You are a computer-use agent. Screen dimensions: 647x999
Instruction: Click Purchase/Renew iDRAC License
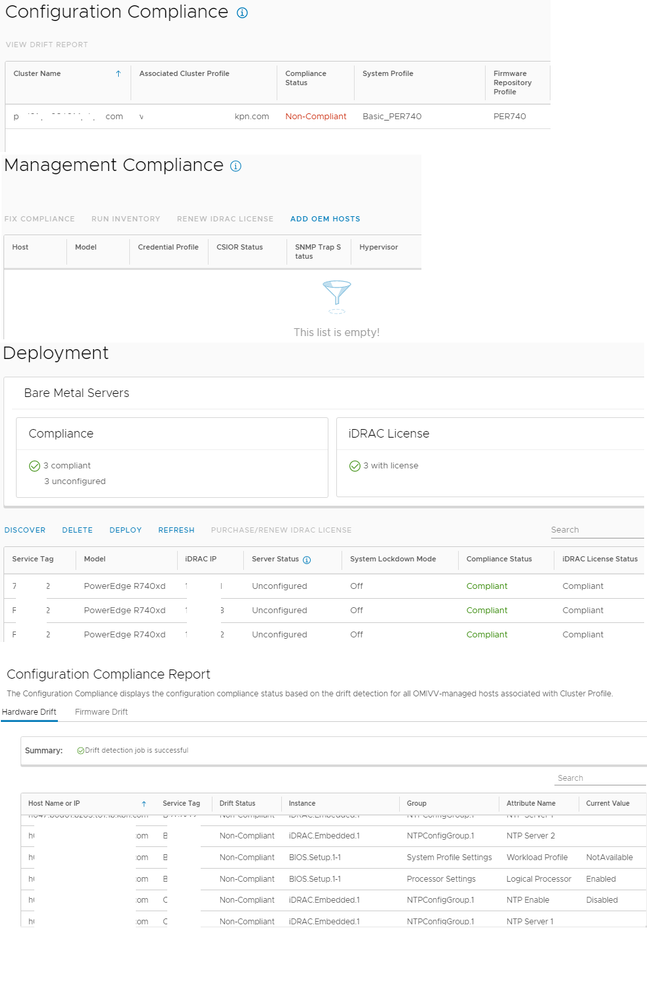point(281,530)
